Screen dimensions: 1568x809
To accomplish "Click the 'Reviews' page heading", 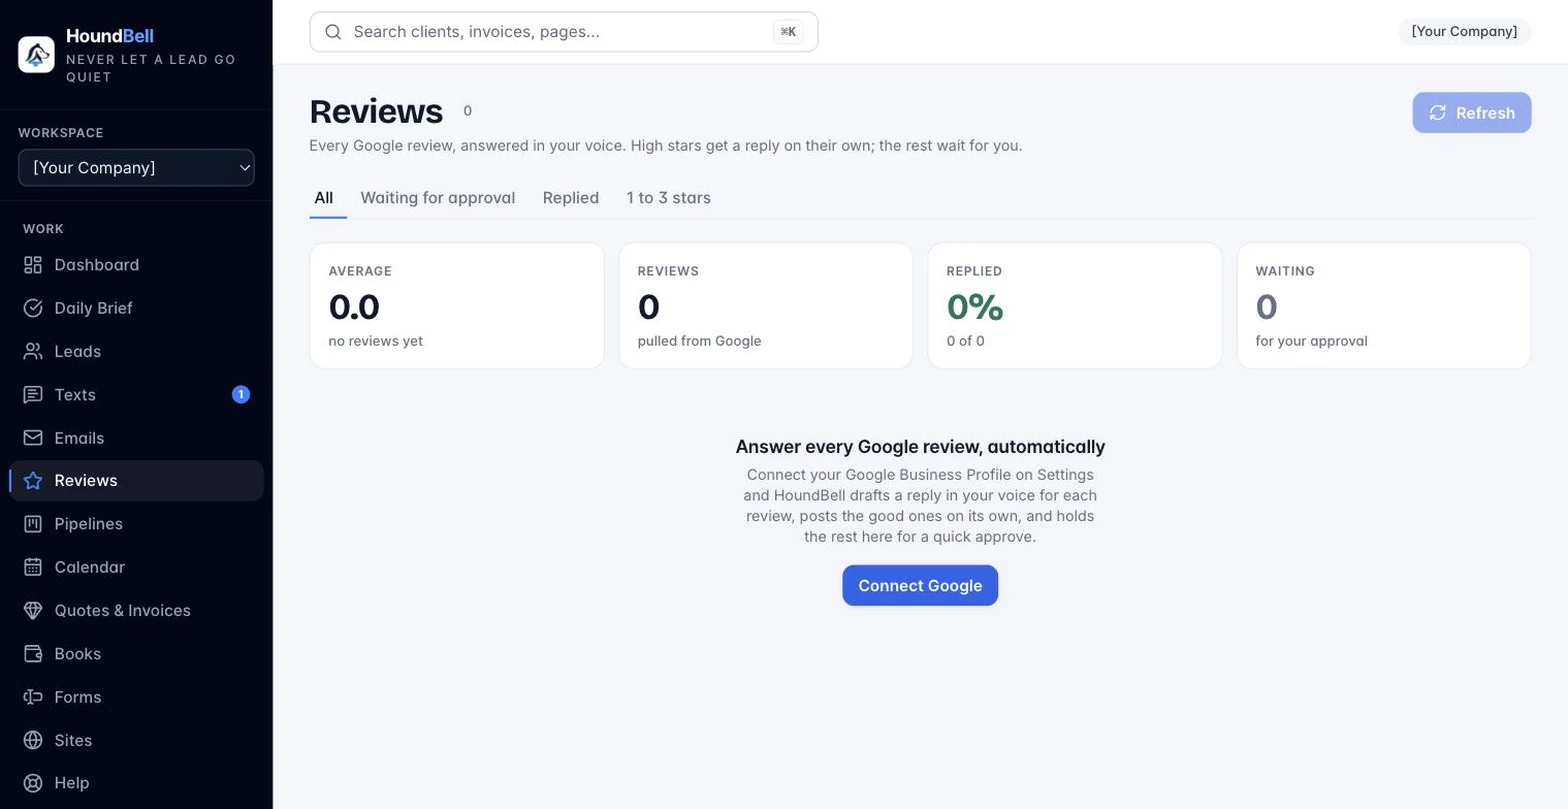I will 376,112.
